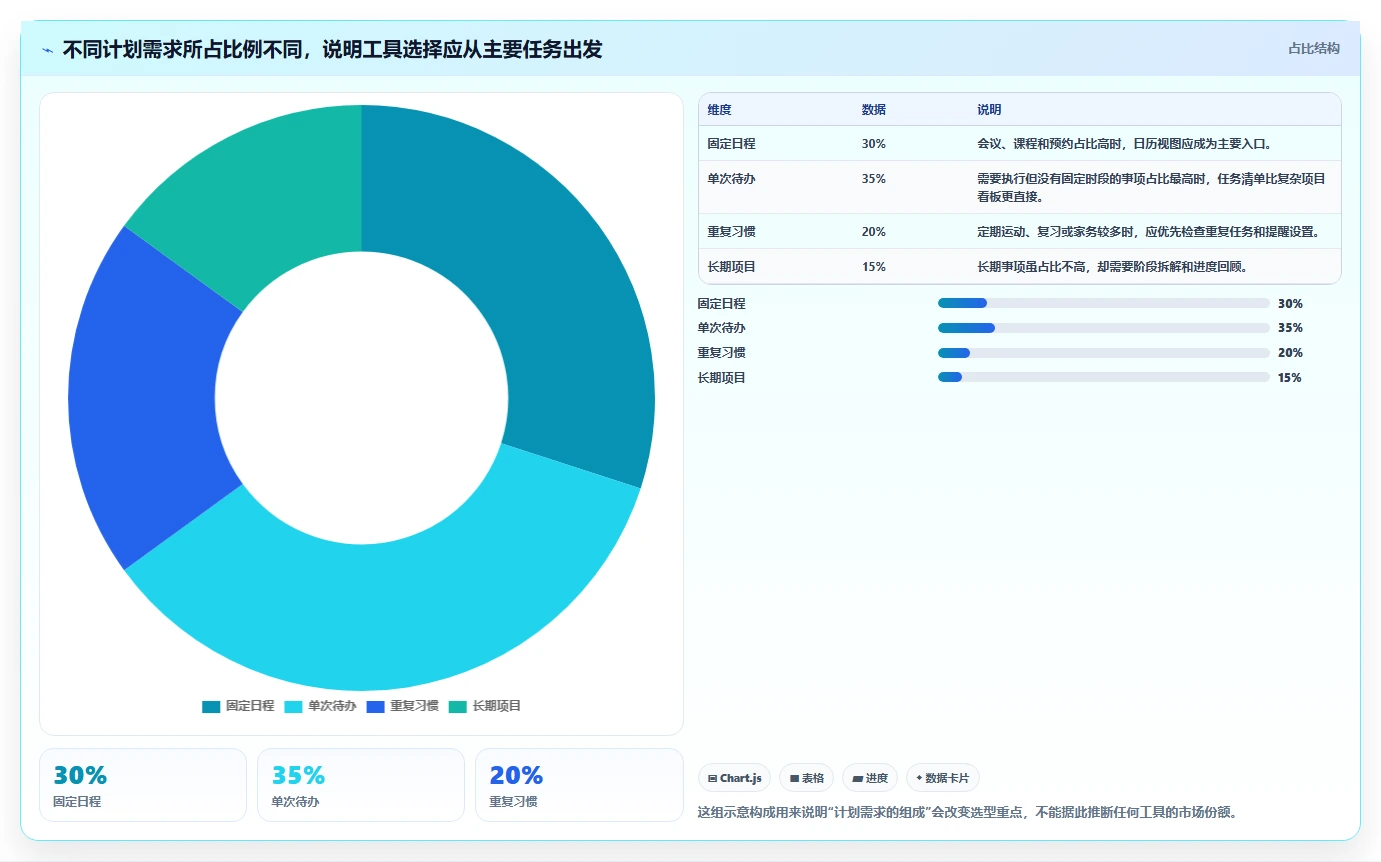
Task: Select the Chart.js tag chip
Action: 734,778
